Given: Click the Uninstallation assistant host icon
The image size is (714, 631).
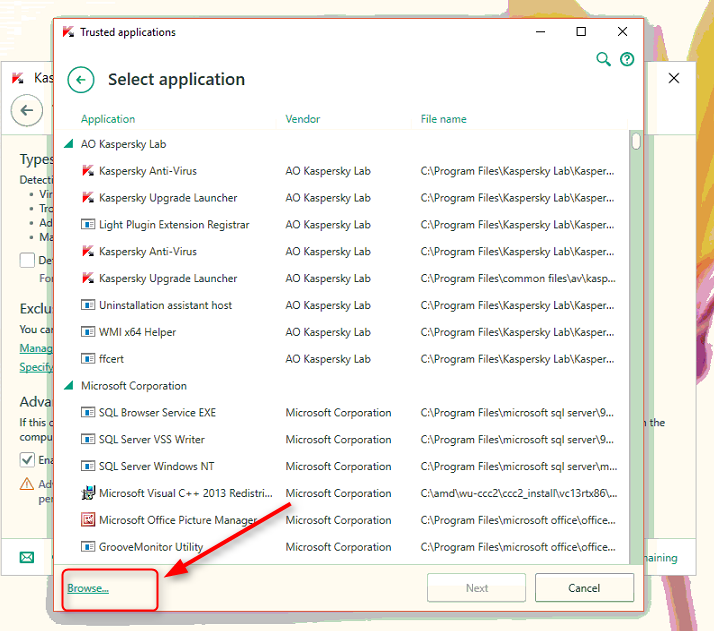Looking at the screenshot, I should 88,305.
